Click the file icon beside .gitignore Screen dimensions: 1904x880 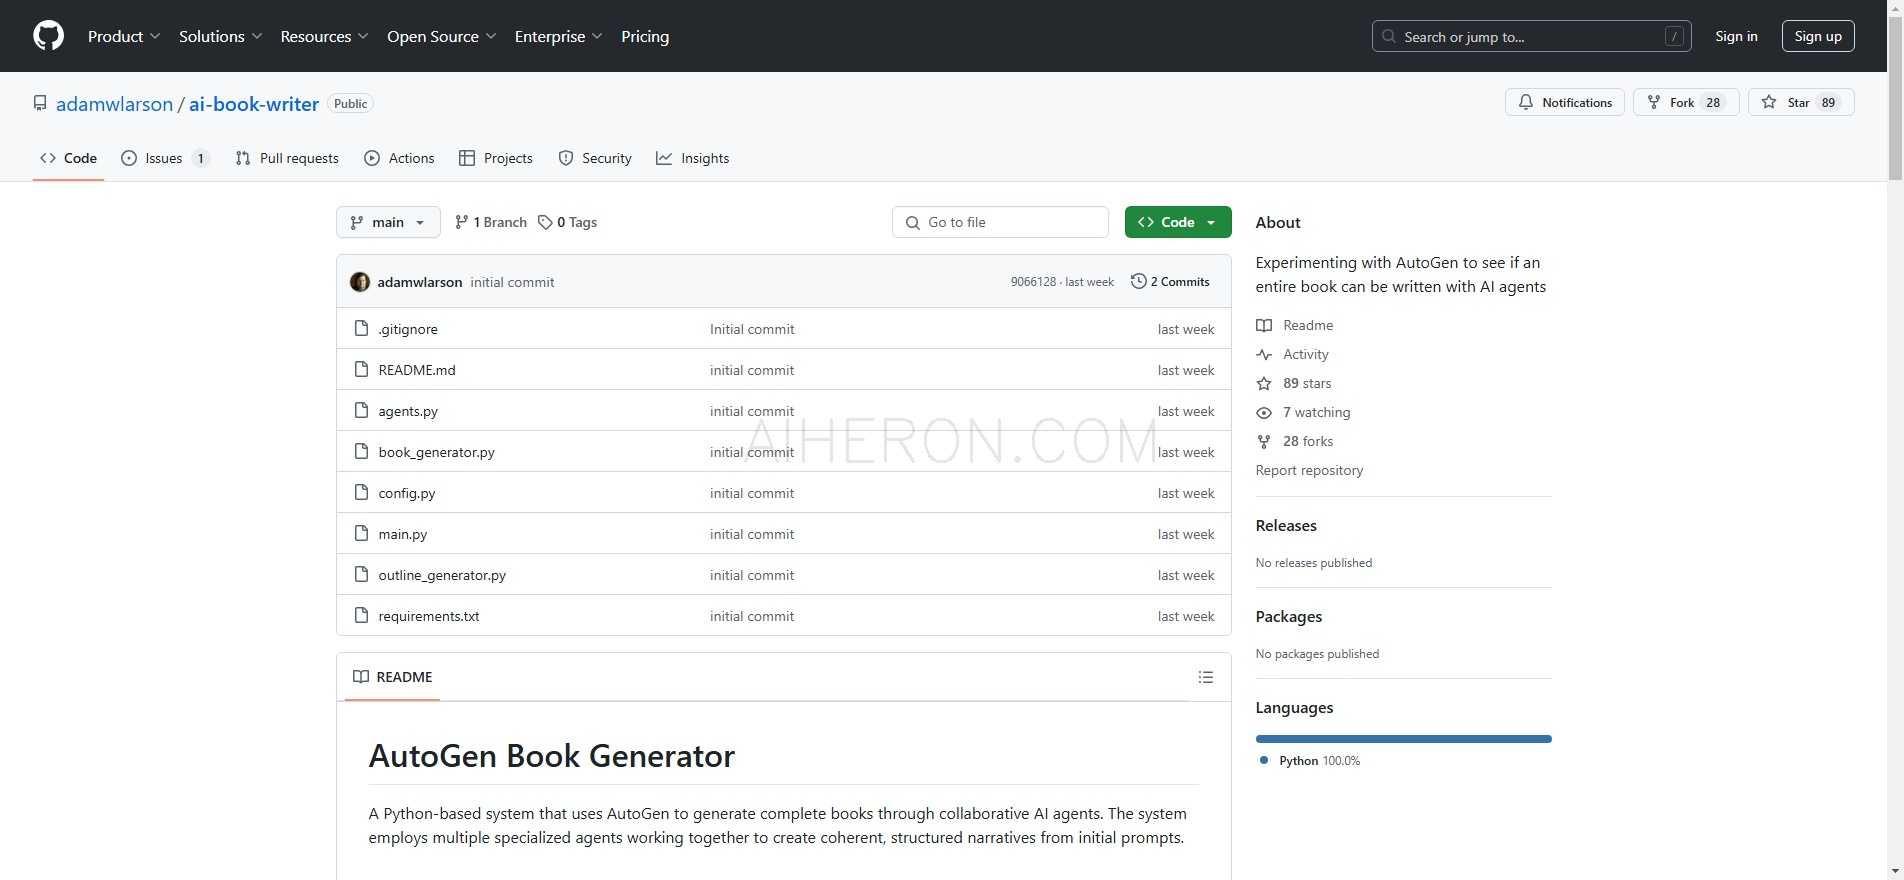coord(362,328)
